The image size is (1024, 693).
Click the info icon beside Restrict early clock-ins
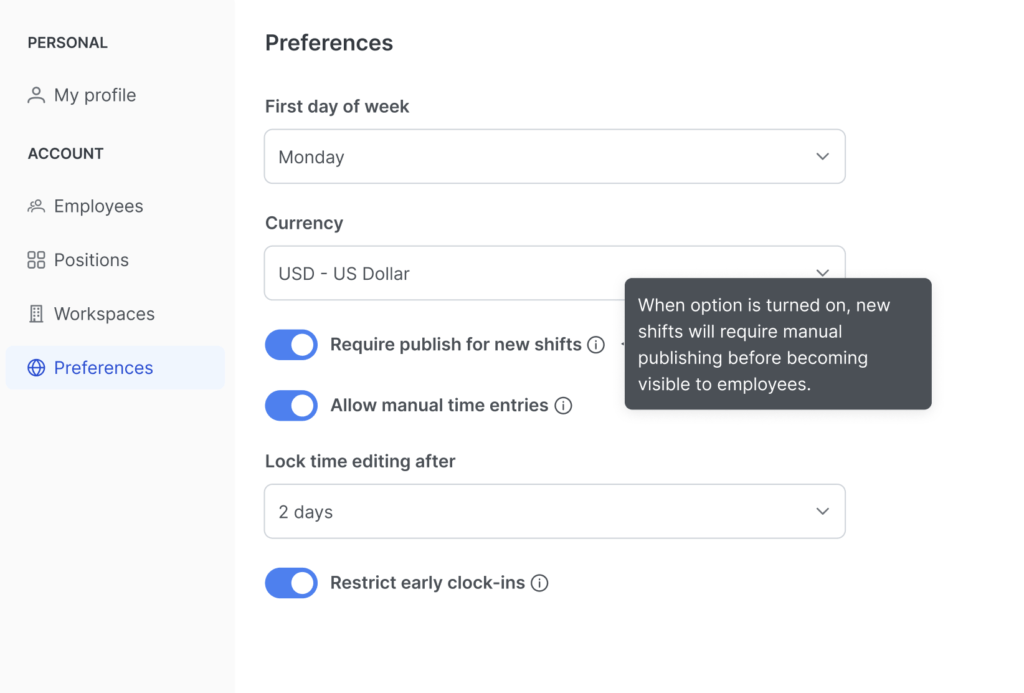[x=539, y=582]
